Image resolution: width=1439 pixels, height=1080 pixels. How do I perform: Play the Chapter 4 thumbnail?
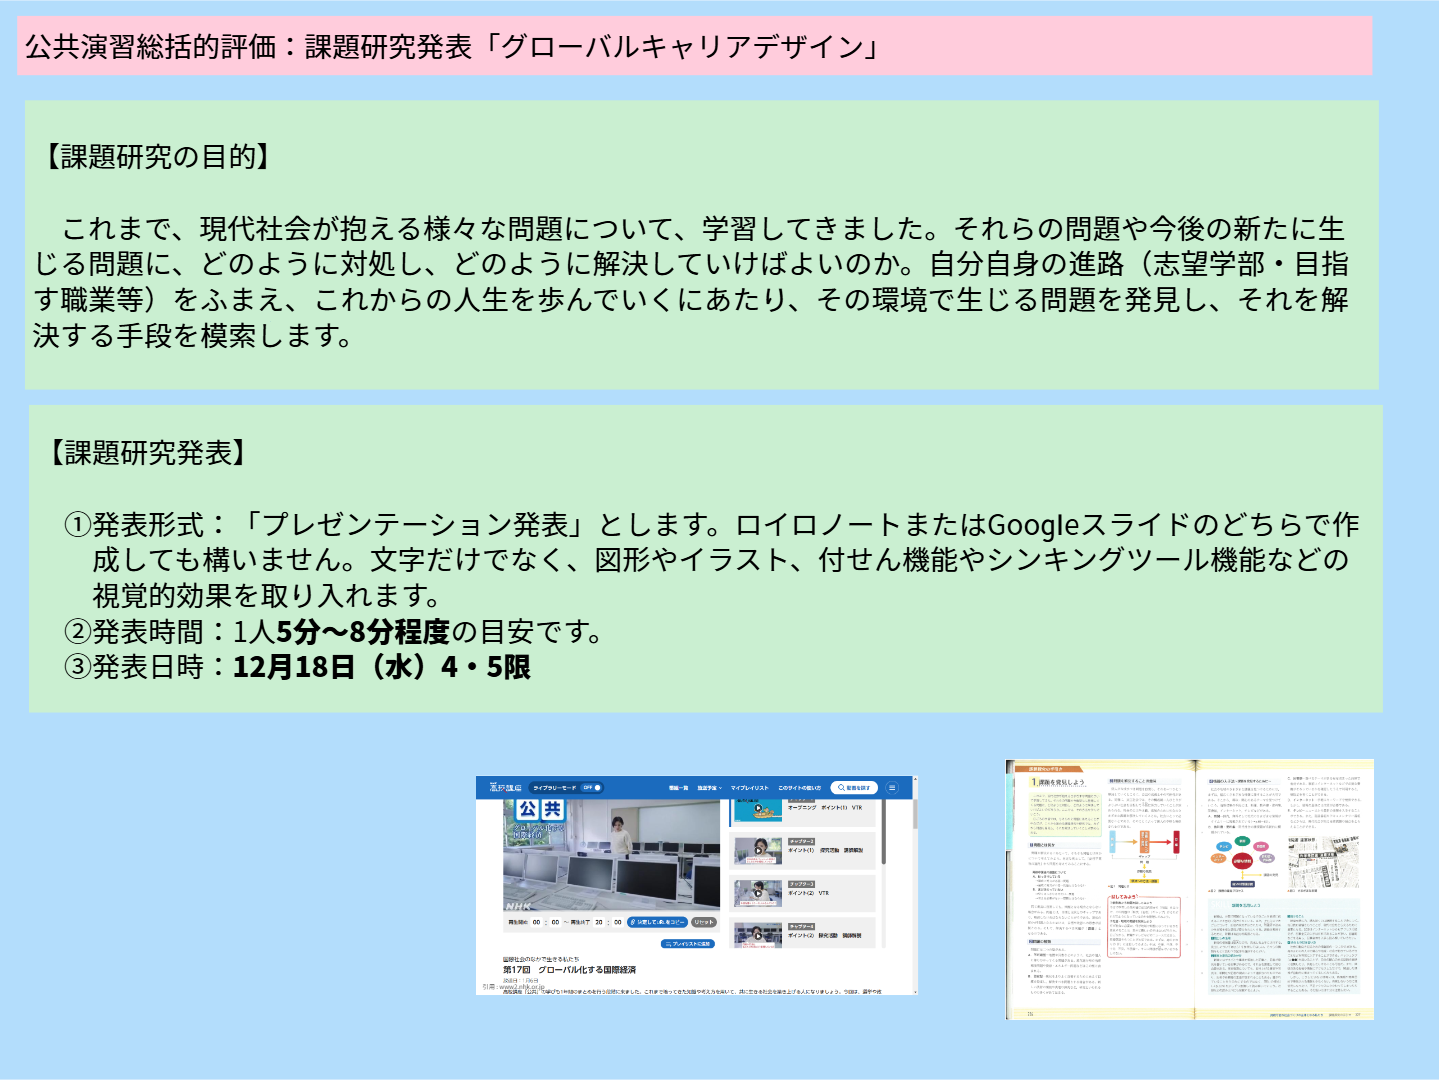758,935
